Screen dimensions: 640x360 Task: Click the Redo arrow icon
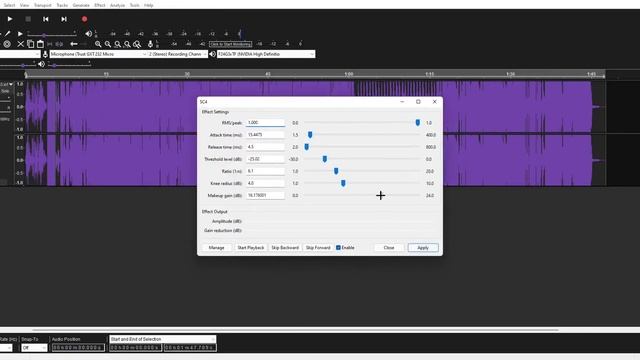tap(83, 44)
